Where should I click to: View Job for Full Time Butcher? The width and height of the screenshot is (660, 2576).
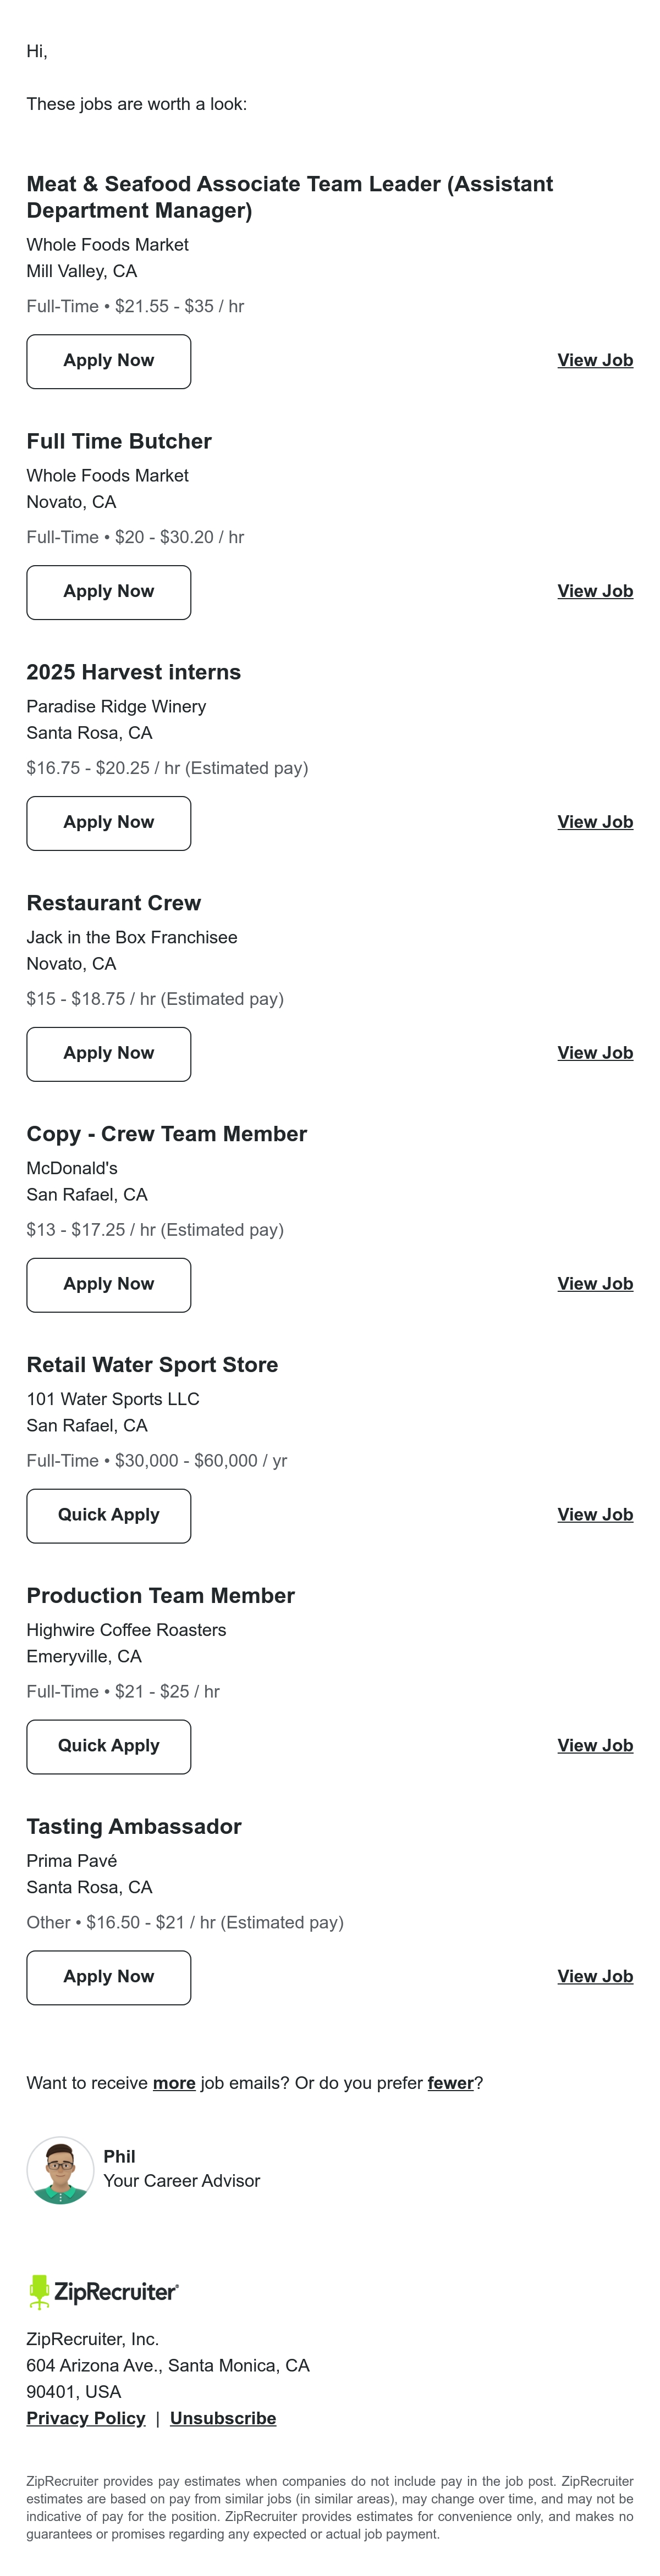click(595, 591)
